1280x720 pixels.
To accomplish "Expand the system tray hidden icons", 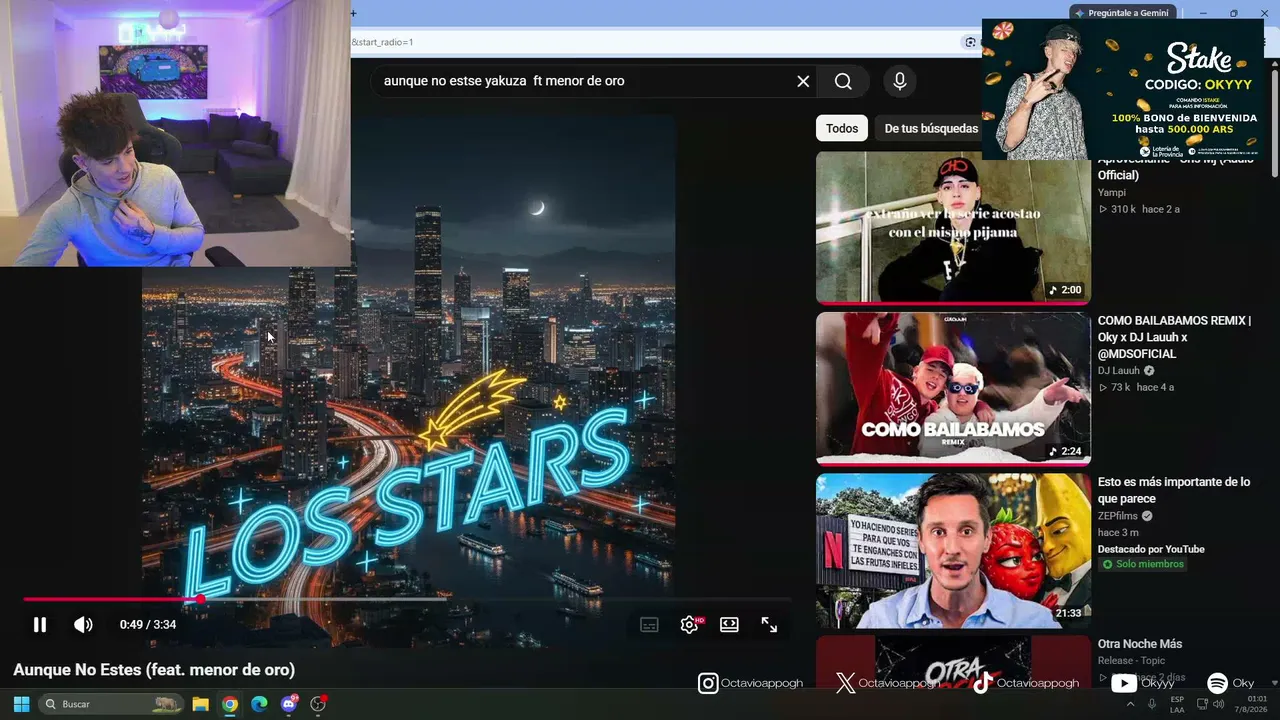I will [1131, 704].
